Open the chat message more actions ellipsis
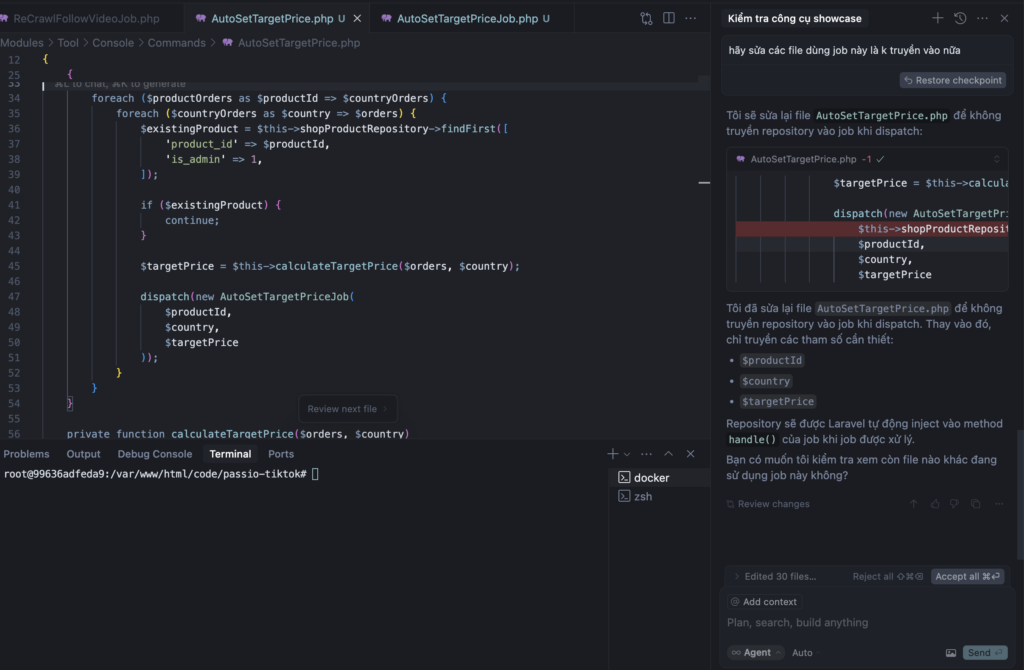 pyautogui.click(x=999, y=503)
